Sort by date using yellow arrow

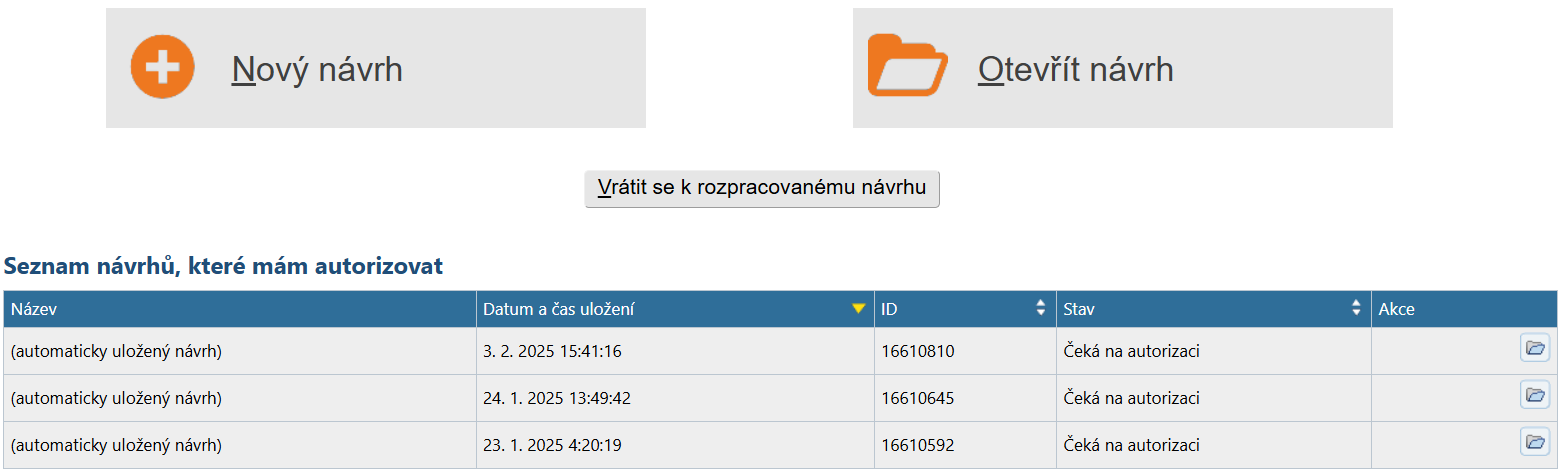[858, 309]
